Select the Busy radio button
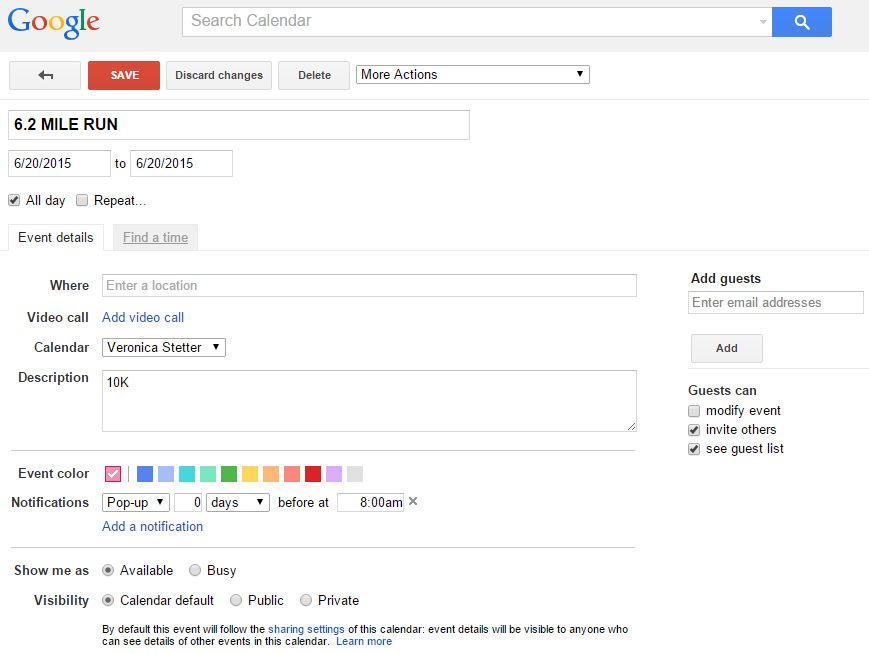This screenshot has height=654, width=869. [195, 570]
